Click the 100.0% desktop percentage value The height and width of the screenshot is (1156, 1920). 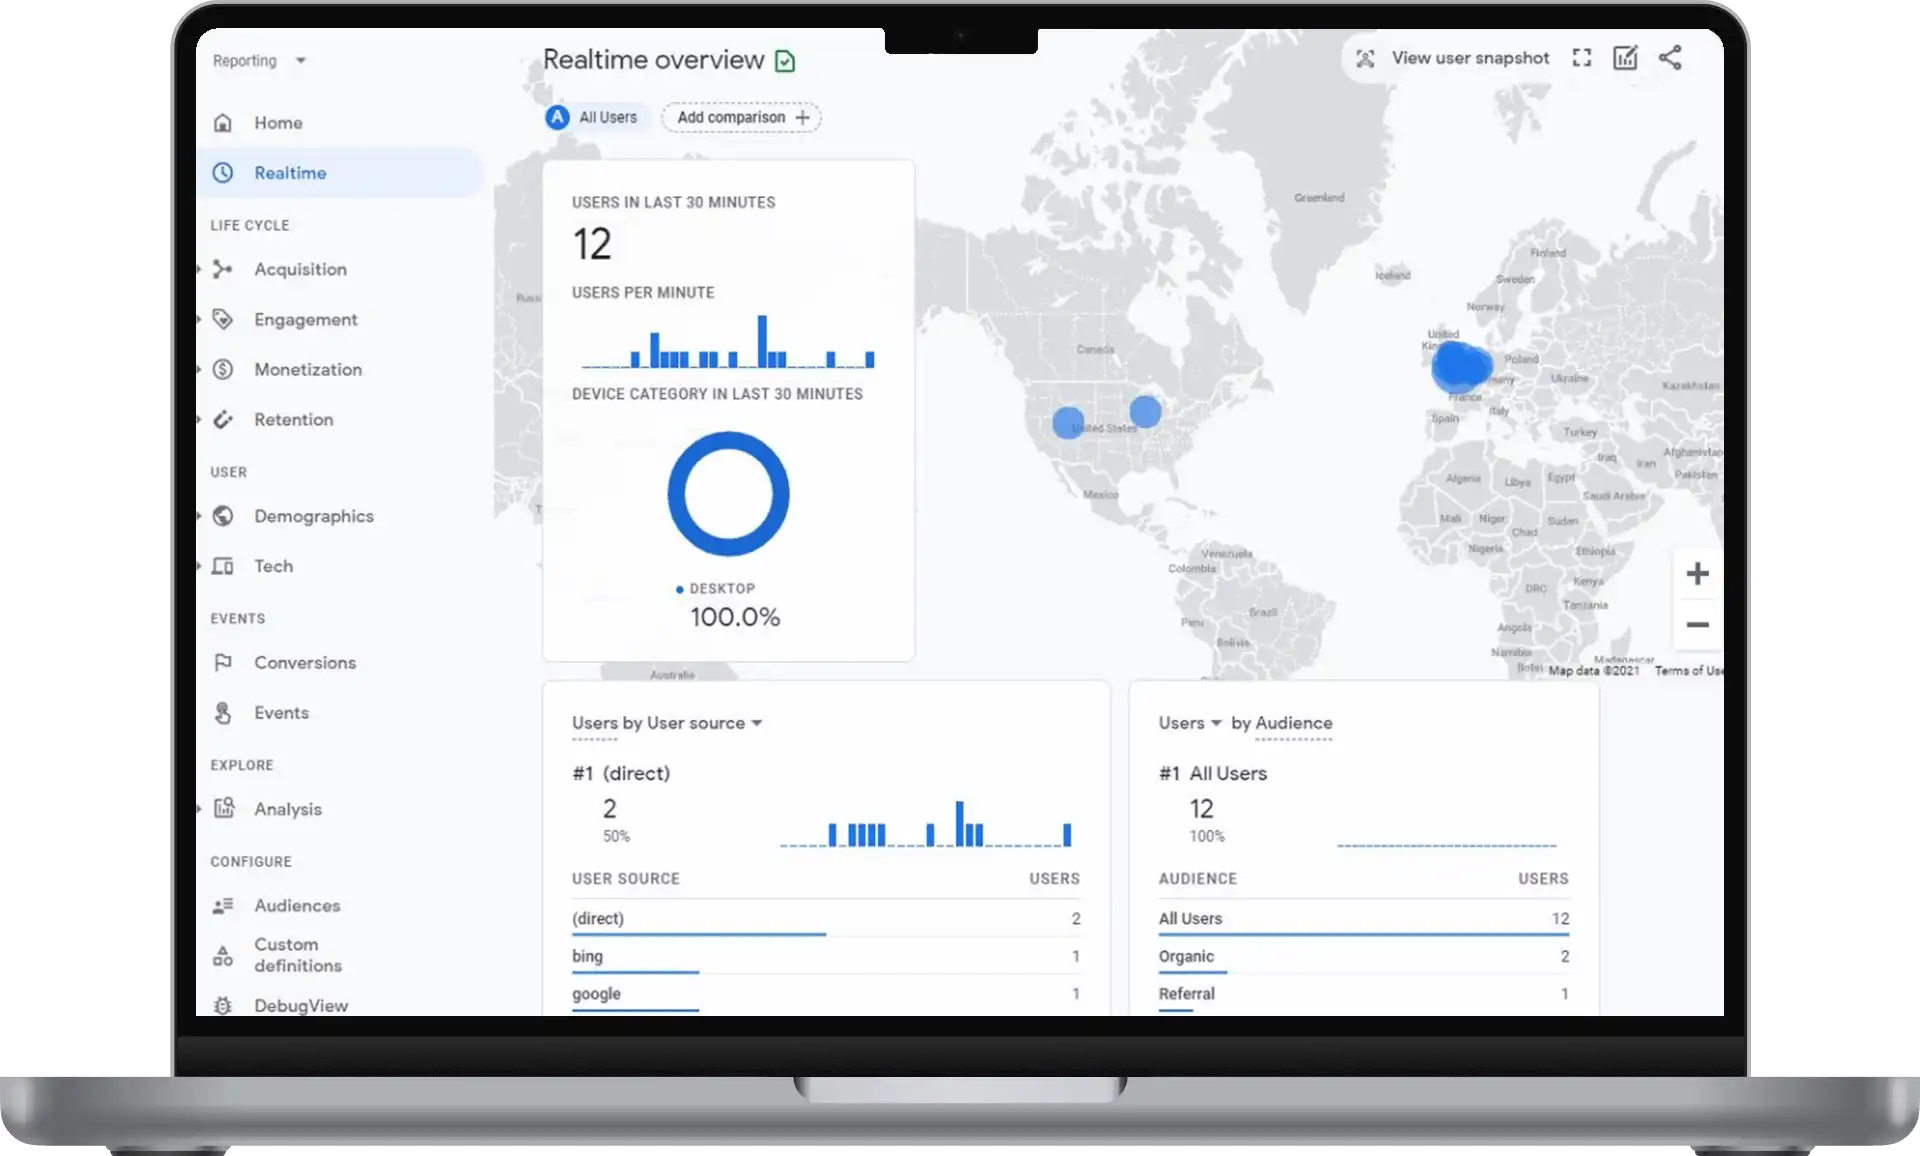coord(735,617)
